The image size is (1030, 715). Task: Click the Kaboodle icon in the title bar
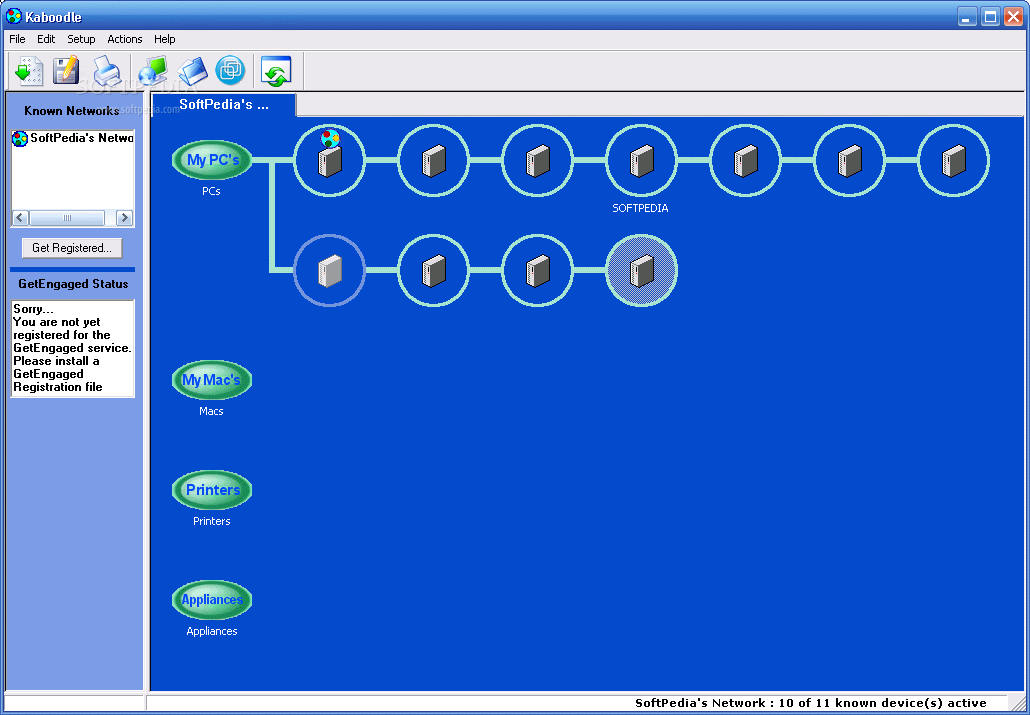pos(14,16)
